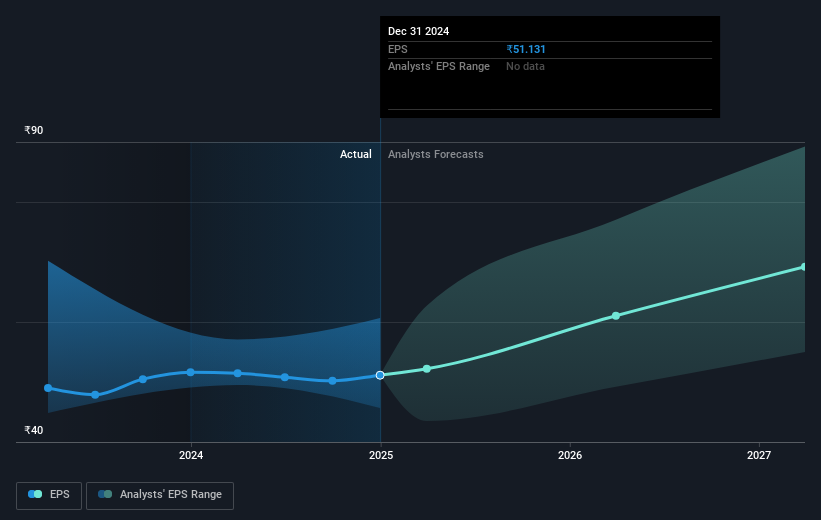This screenshot has height=520, width=821.
Task: Select the forecast data point after 2026
Action: coord(616,316)
